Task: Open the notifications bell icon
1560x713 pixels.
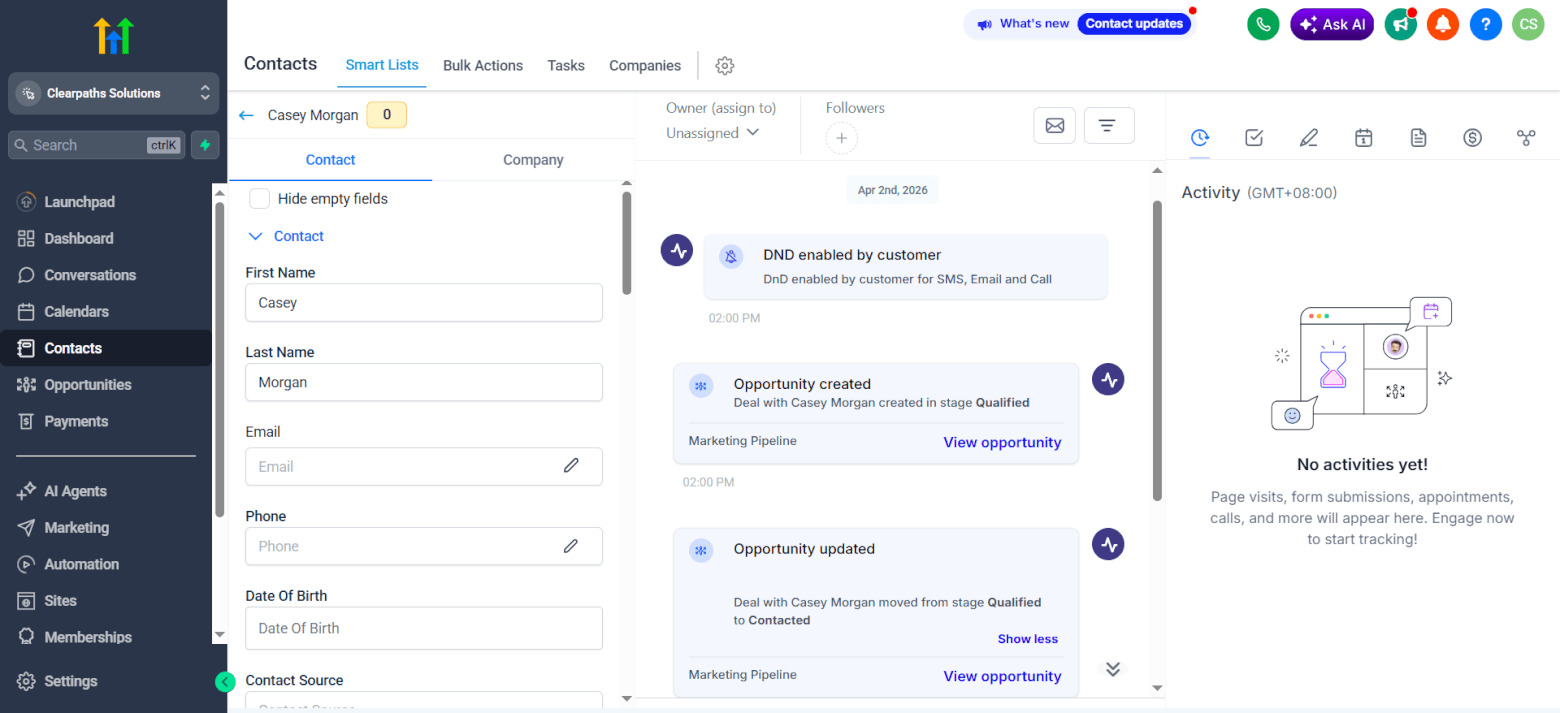Action: point(1442,24)
